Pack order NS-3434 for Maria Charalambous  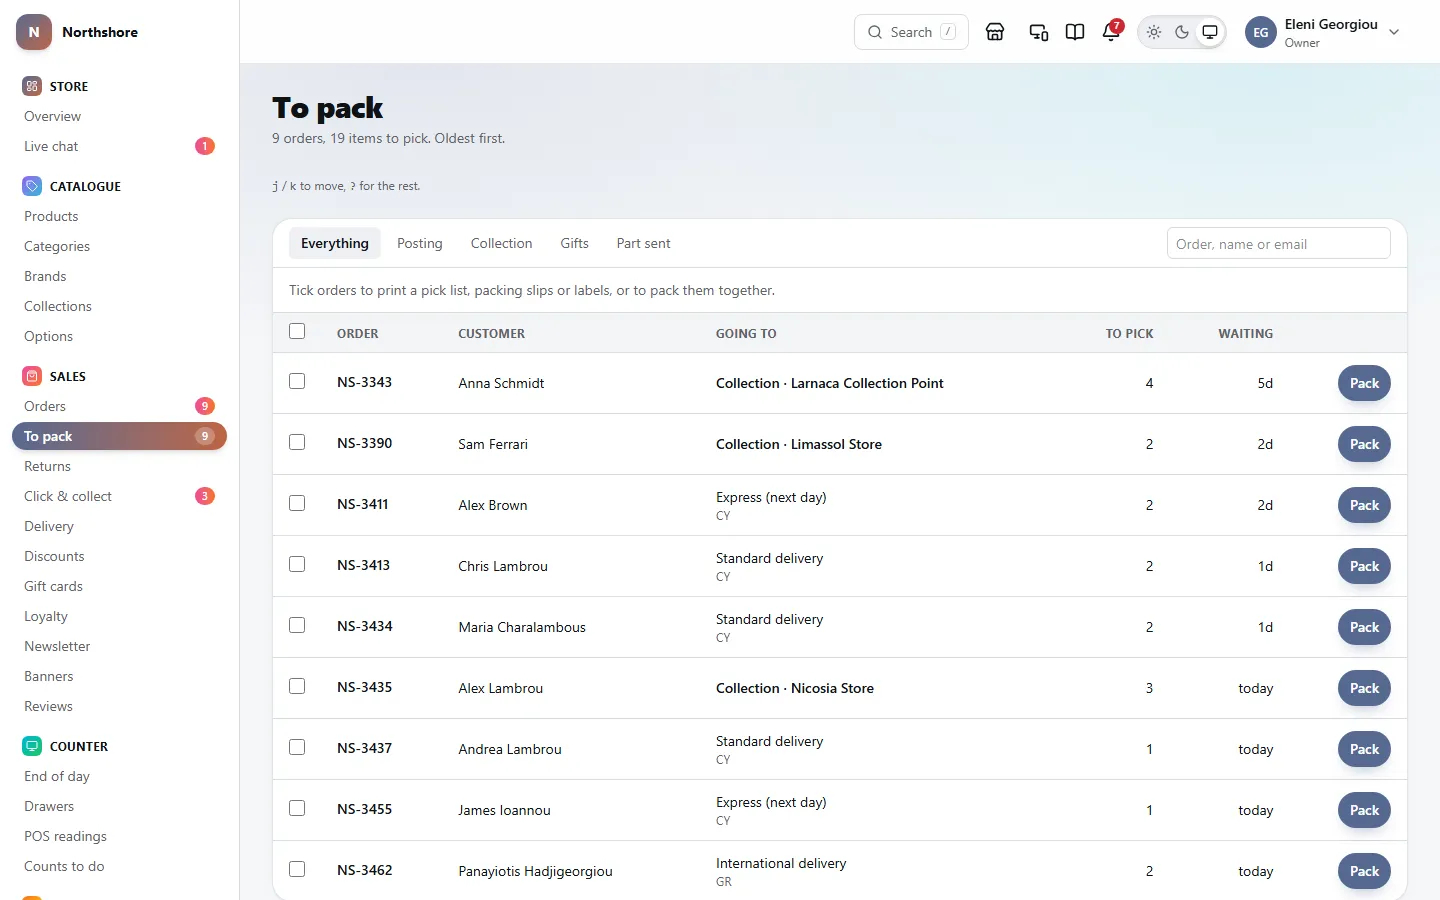pos(1364,627)
